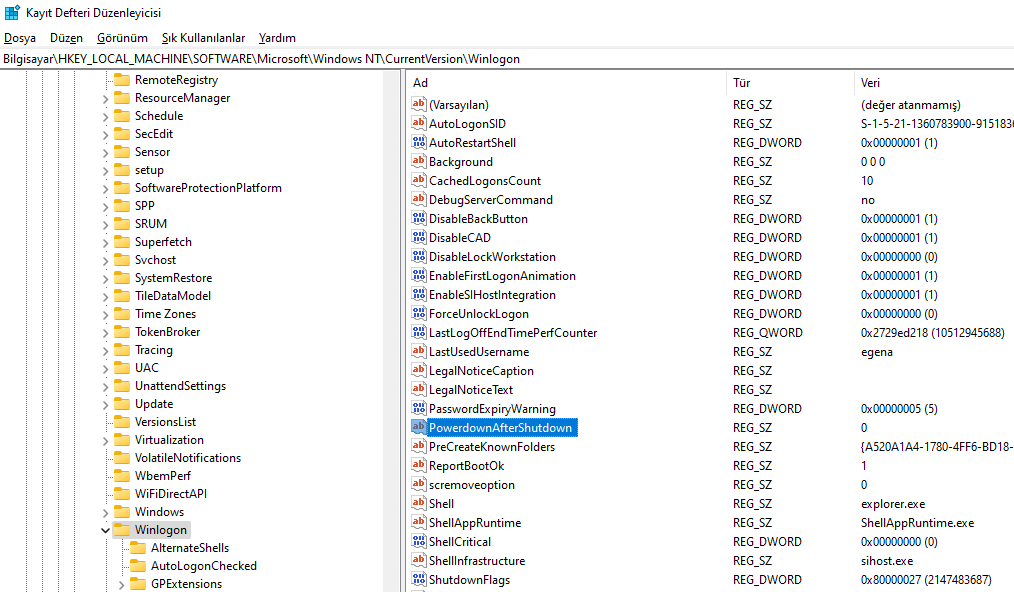Image resolution: width=1014 pixels, height=592 pixels.
Task: Click the Tracing folder icon
Action: coord(122,350)
